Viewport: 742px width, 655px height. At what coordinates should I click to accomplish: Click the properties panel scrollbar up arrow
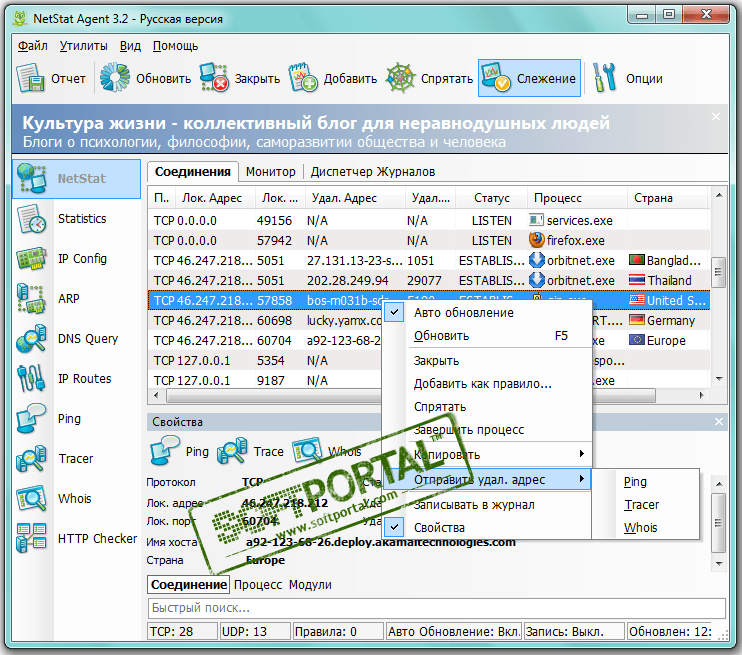[719, 483]
